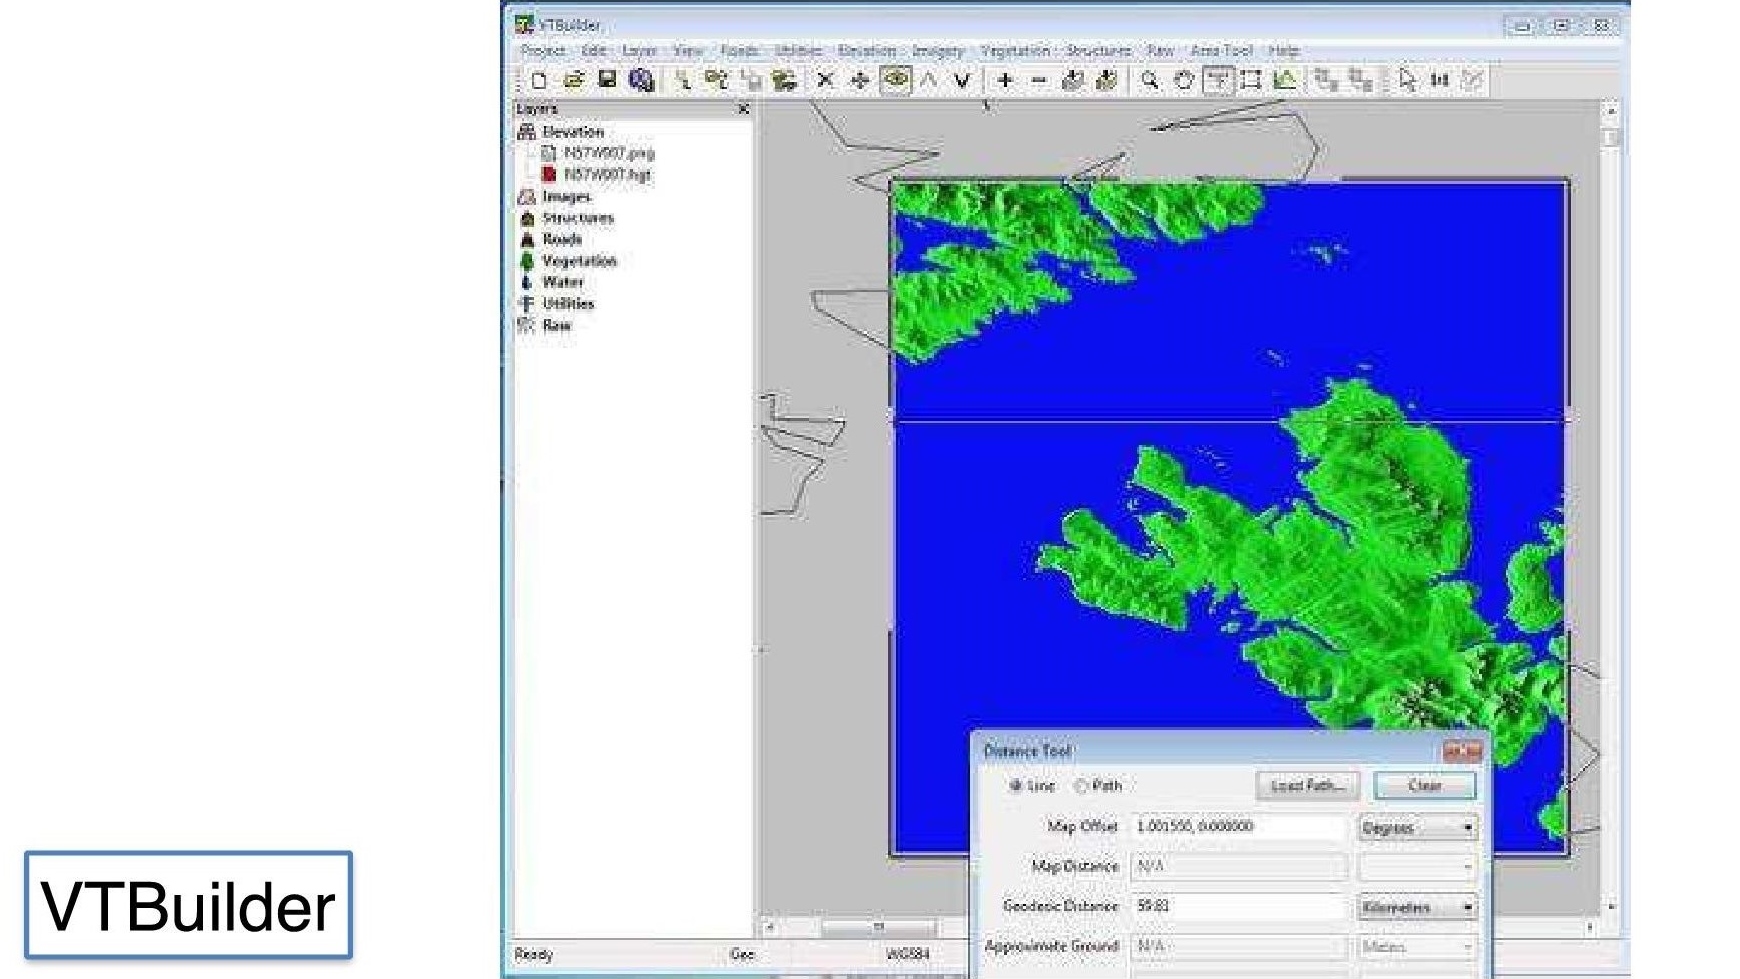Click the Load Path button
The width and height of the screenshot is (1740, 979).
click(1307, 786)
